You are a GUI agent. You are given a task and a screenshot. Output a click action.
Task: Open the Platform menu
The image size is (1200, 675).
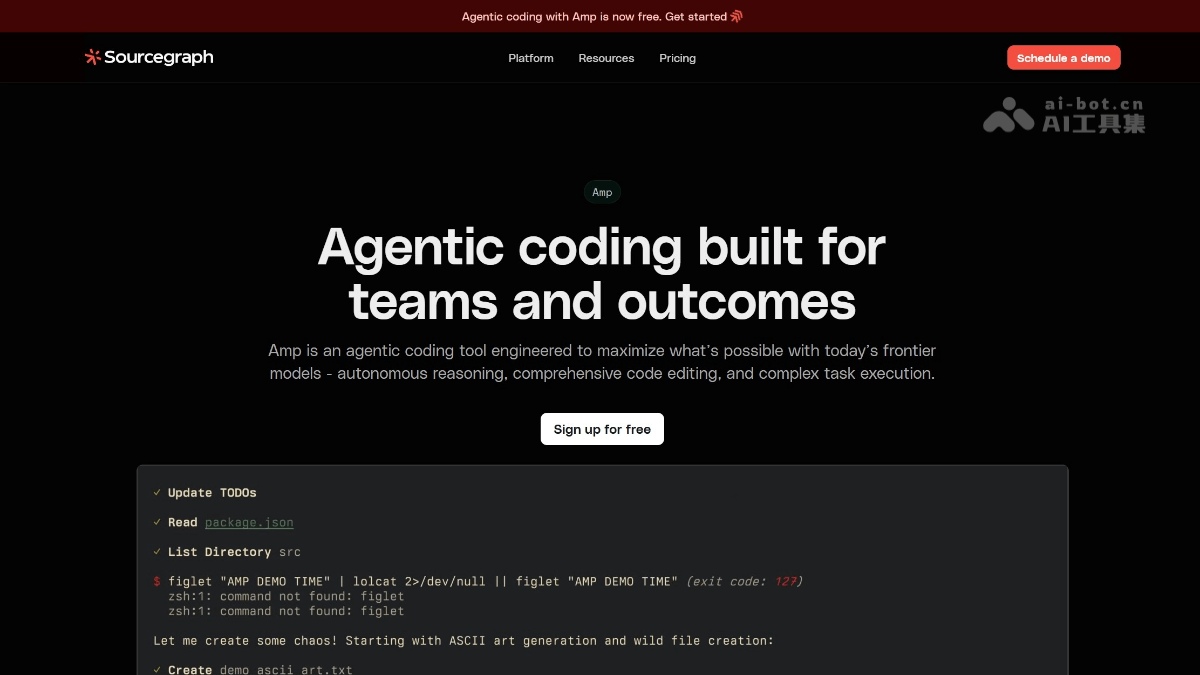pyautogui.click(x=530, y=58)
